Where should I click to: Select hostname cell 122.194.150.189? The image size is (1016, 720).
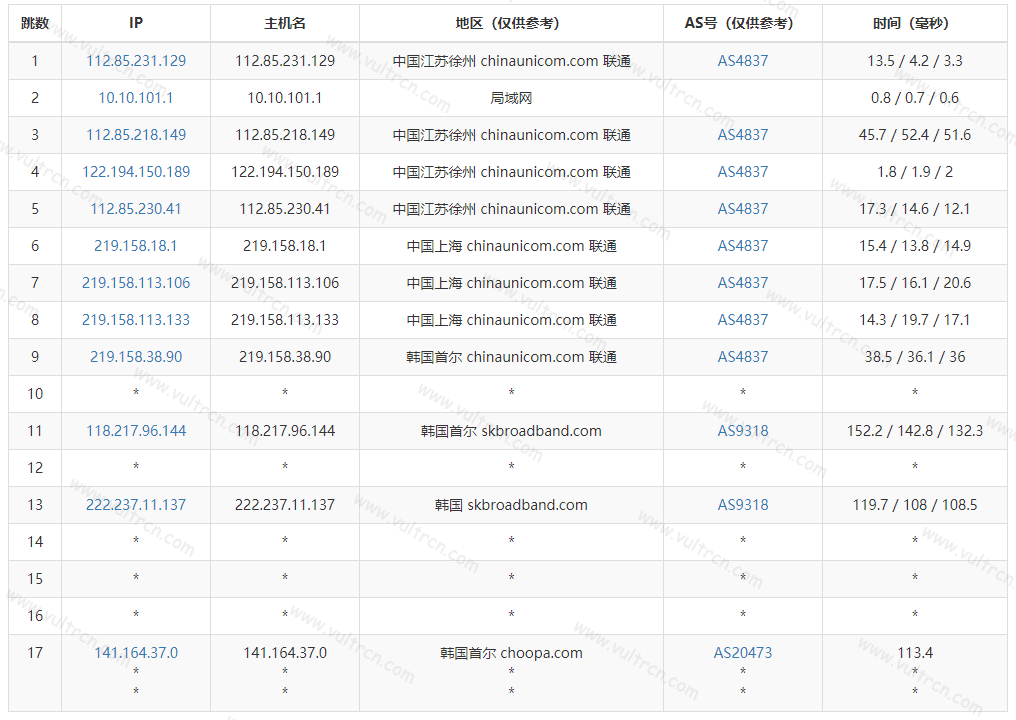(x=285, y=172)
